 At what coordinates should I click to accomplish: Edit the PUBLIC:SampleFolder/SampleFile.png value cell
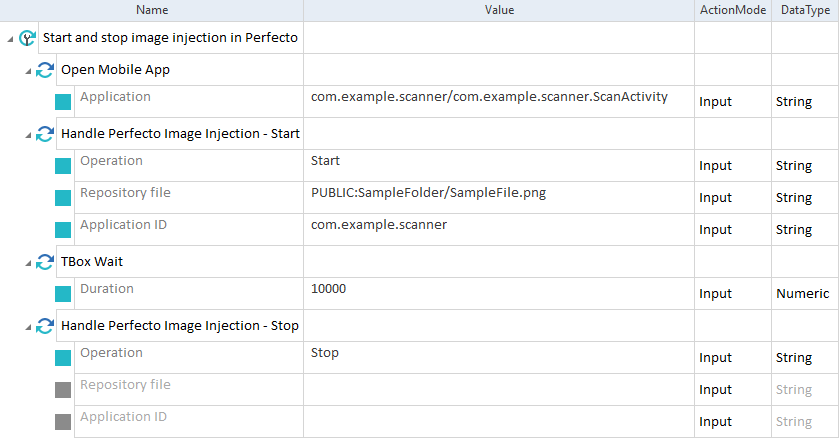(499, 197)
